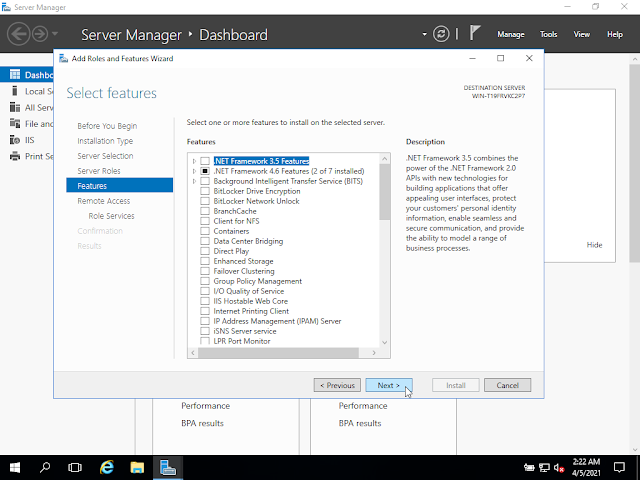Open dropdown arrow left of Refresh icon
Screen dimensions: 640x480
pyautogui.click(x=424, y=34)
